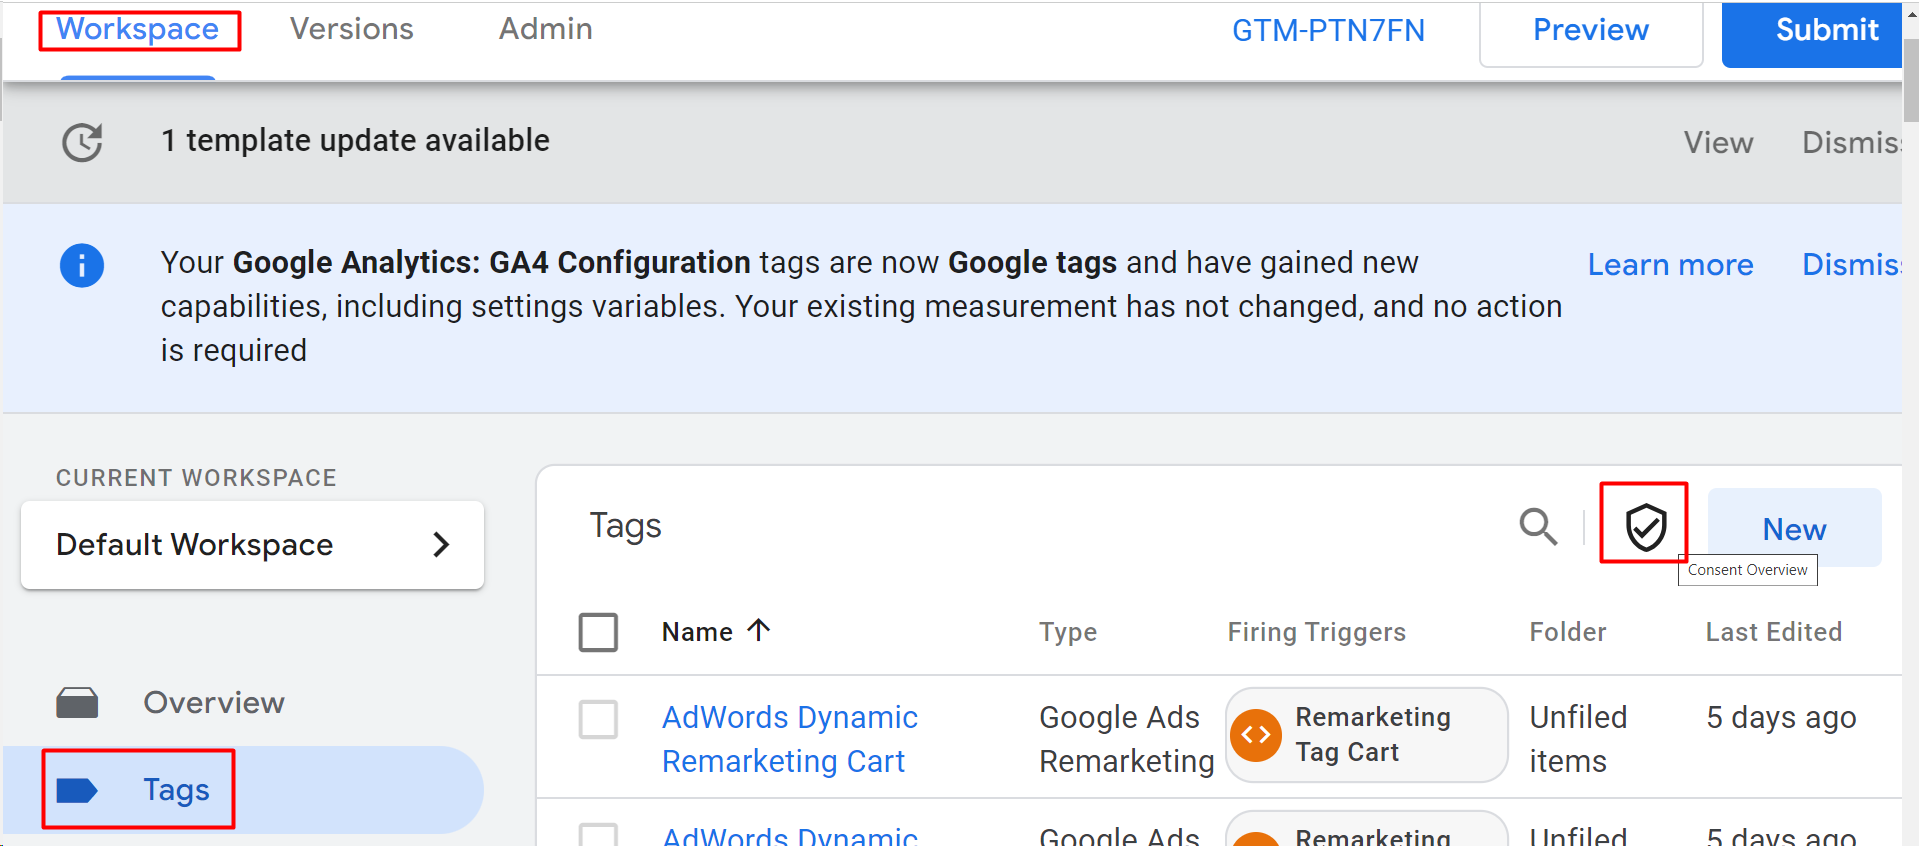Click the Overview briefcase icon
The height and width of the screenshot is (846, 1919).
(x=77, y=703)
